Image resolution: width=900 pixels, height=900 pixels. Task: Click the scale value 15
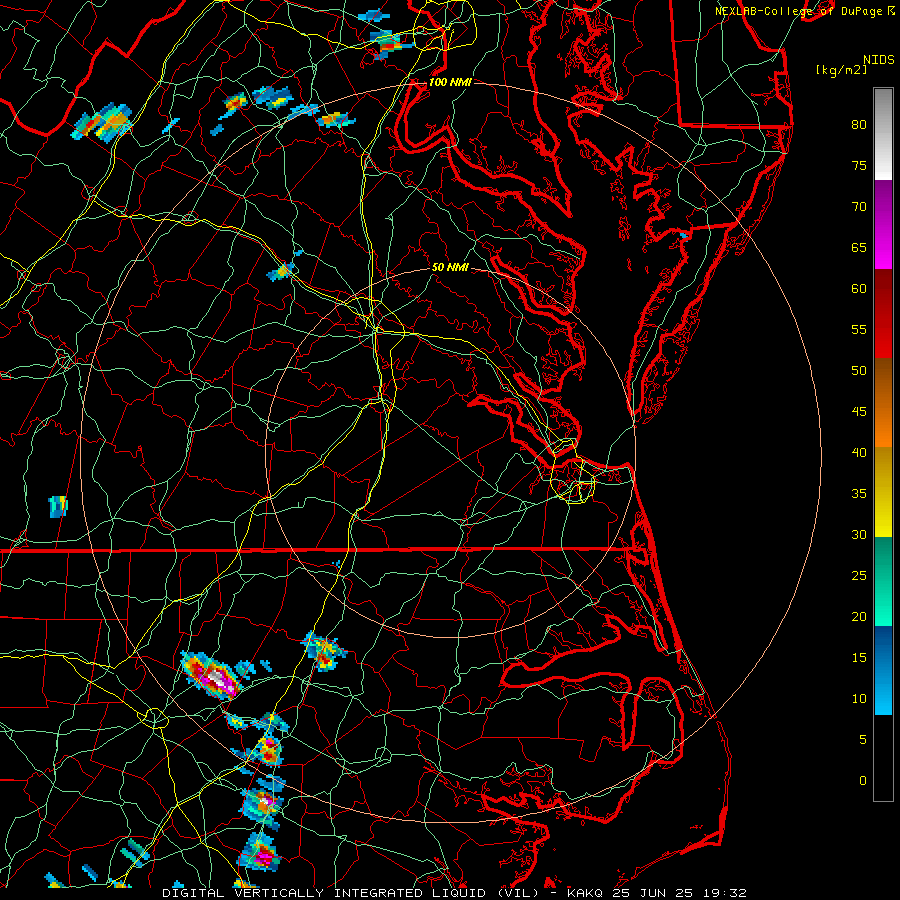tap(859, 658)
